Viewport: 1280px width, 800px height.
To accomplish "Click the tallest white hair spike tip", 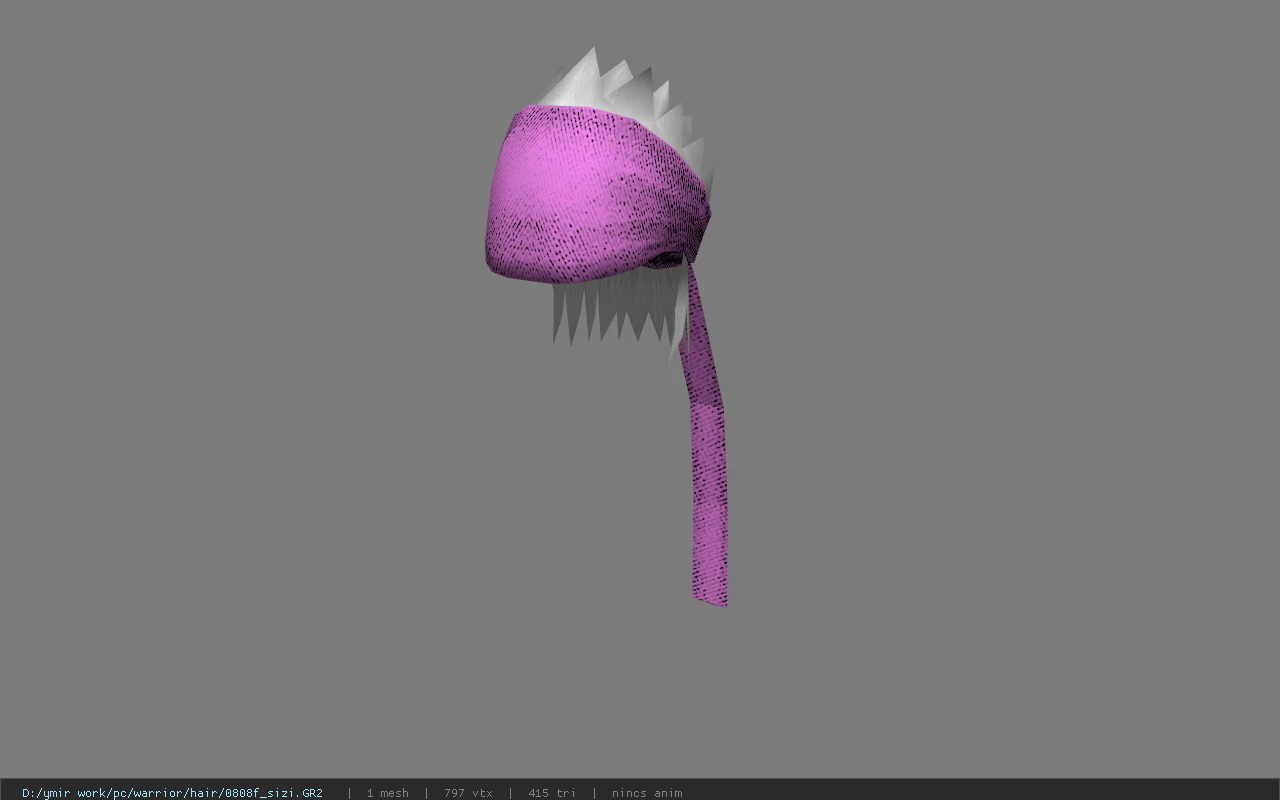I will click(x=594, y=49).
